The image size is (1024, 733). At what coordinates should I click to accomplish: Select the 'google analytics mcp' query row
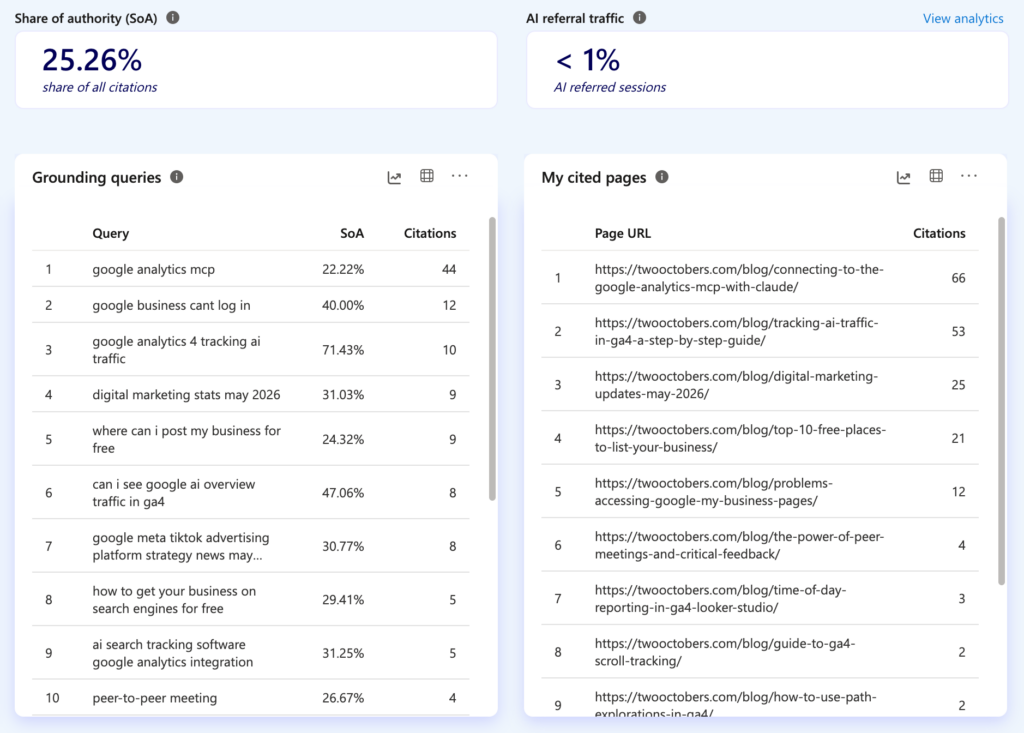(251, 269)
